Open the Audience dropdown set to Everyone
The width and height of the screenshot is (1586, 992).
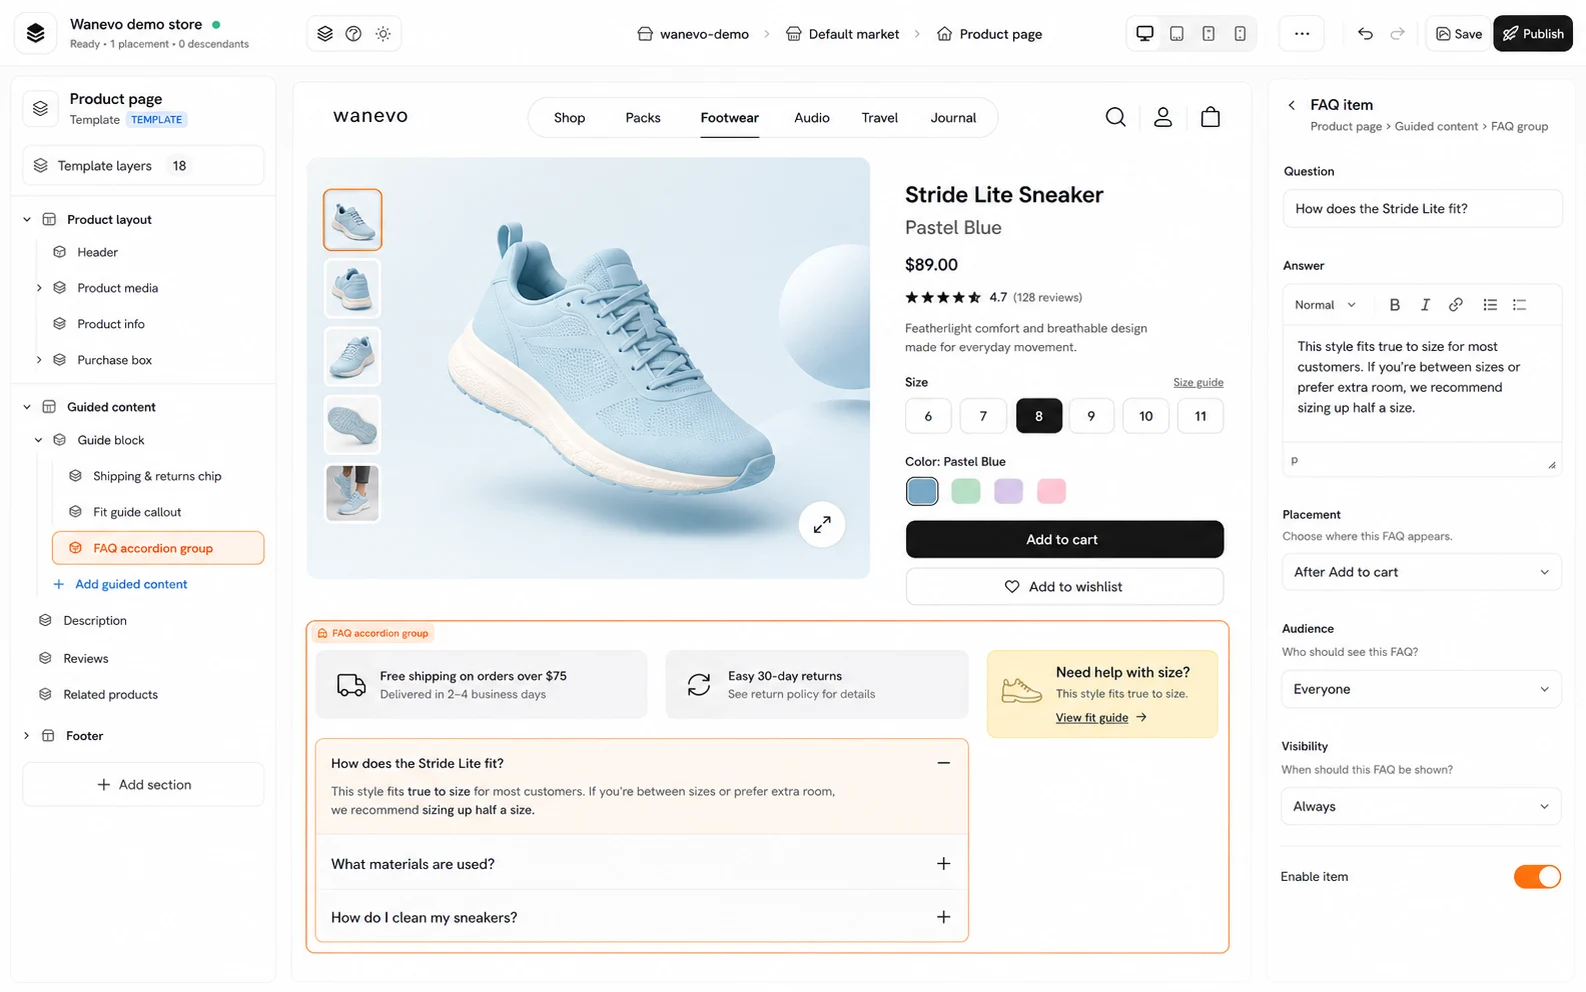pos(1421,689)
